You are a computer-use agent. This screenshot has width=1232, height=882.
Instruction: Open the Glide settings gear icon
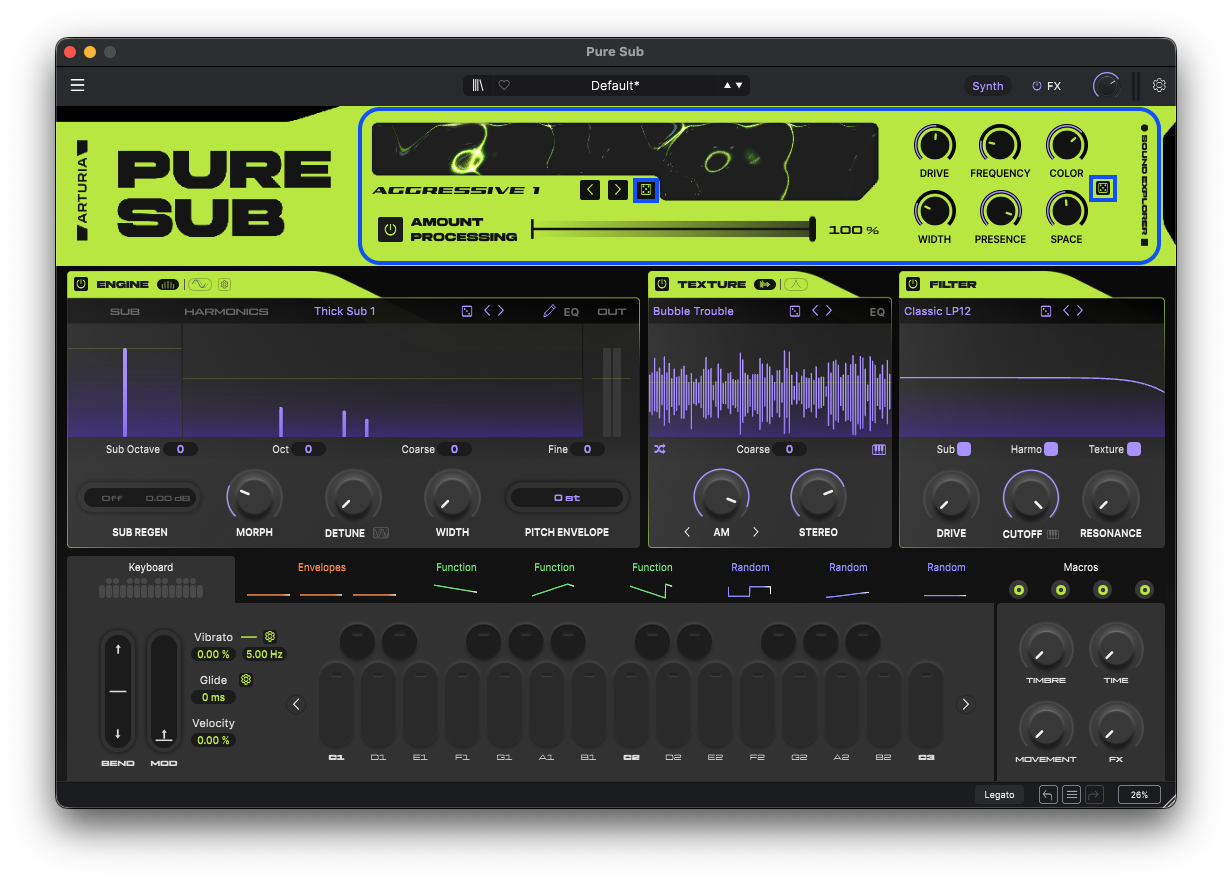pos(246,679)
